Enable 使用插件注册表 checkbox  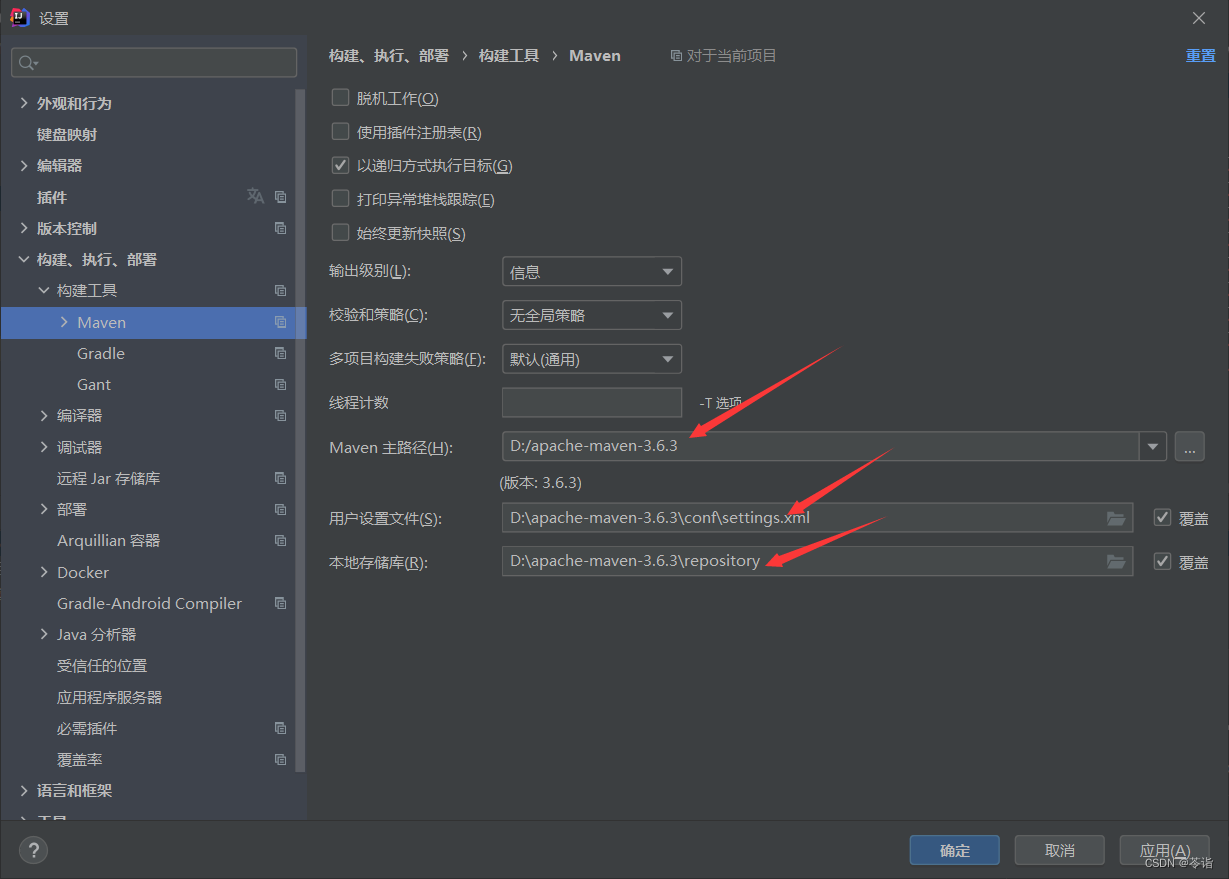click(340, 131)
